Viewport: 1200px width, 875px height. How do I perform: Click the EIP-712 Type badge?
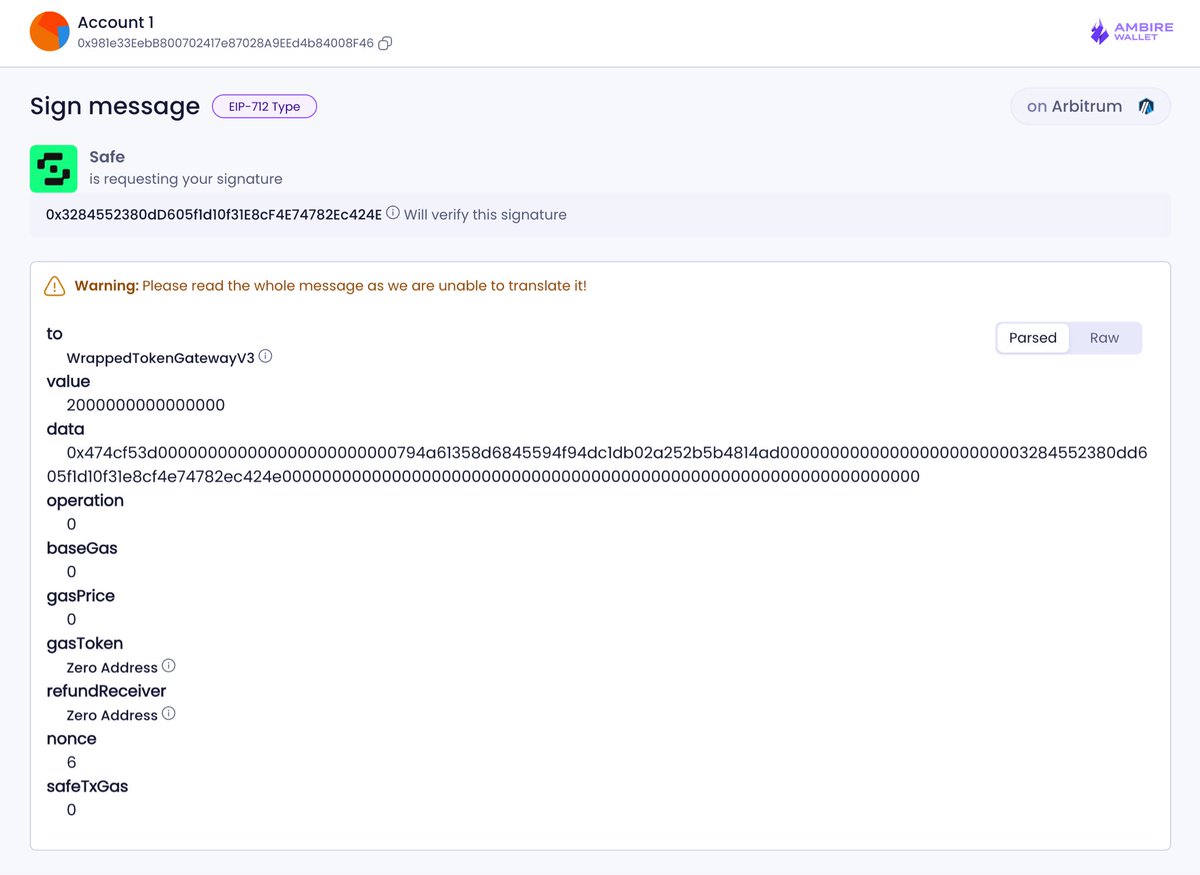[x=264, y=106]
